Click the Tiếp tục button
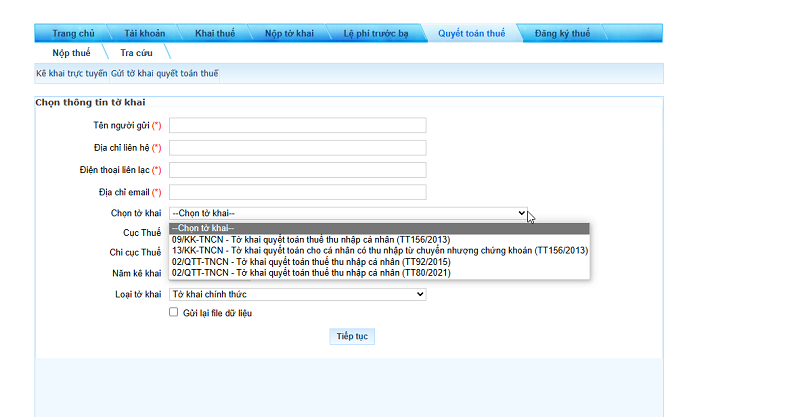 tap(352, 336)
